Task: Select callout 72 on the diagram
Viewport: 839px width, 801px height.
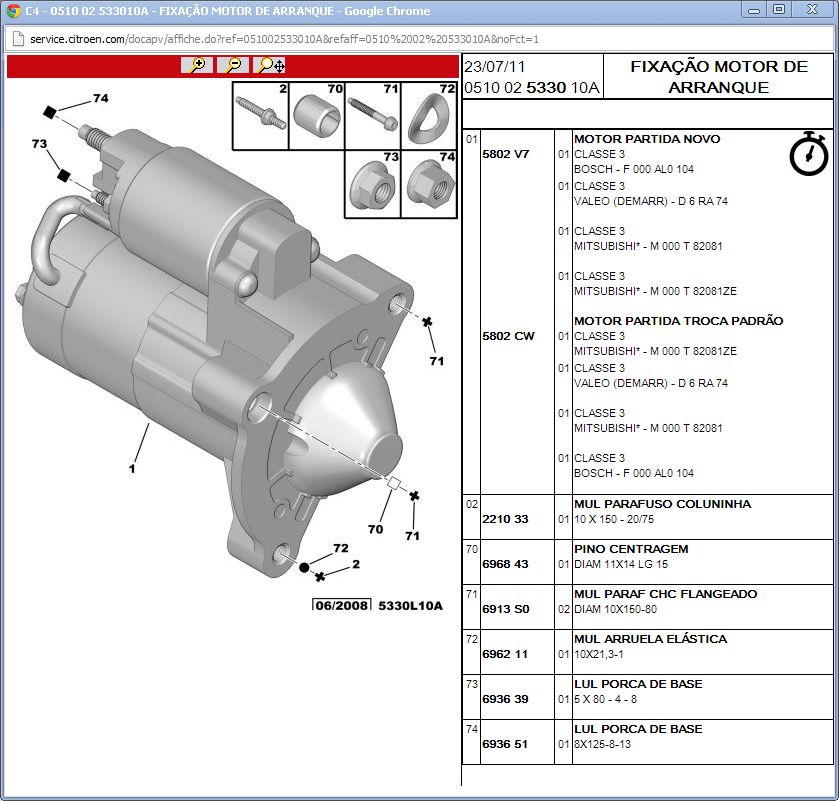Action: point(341,548)
